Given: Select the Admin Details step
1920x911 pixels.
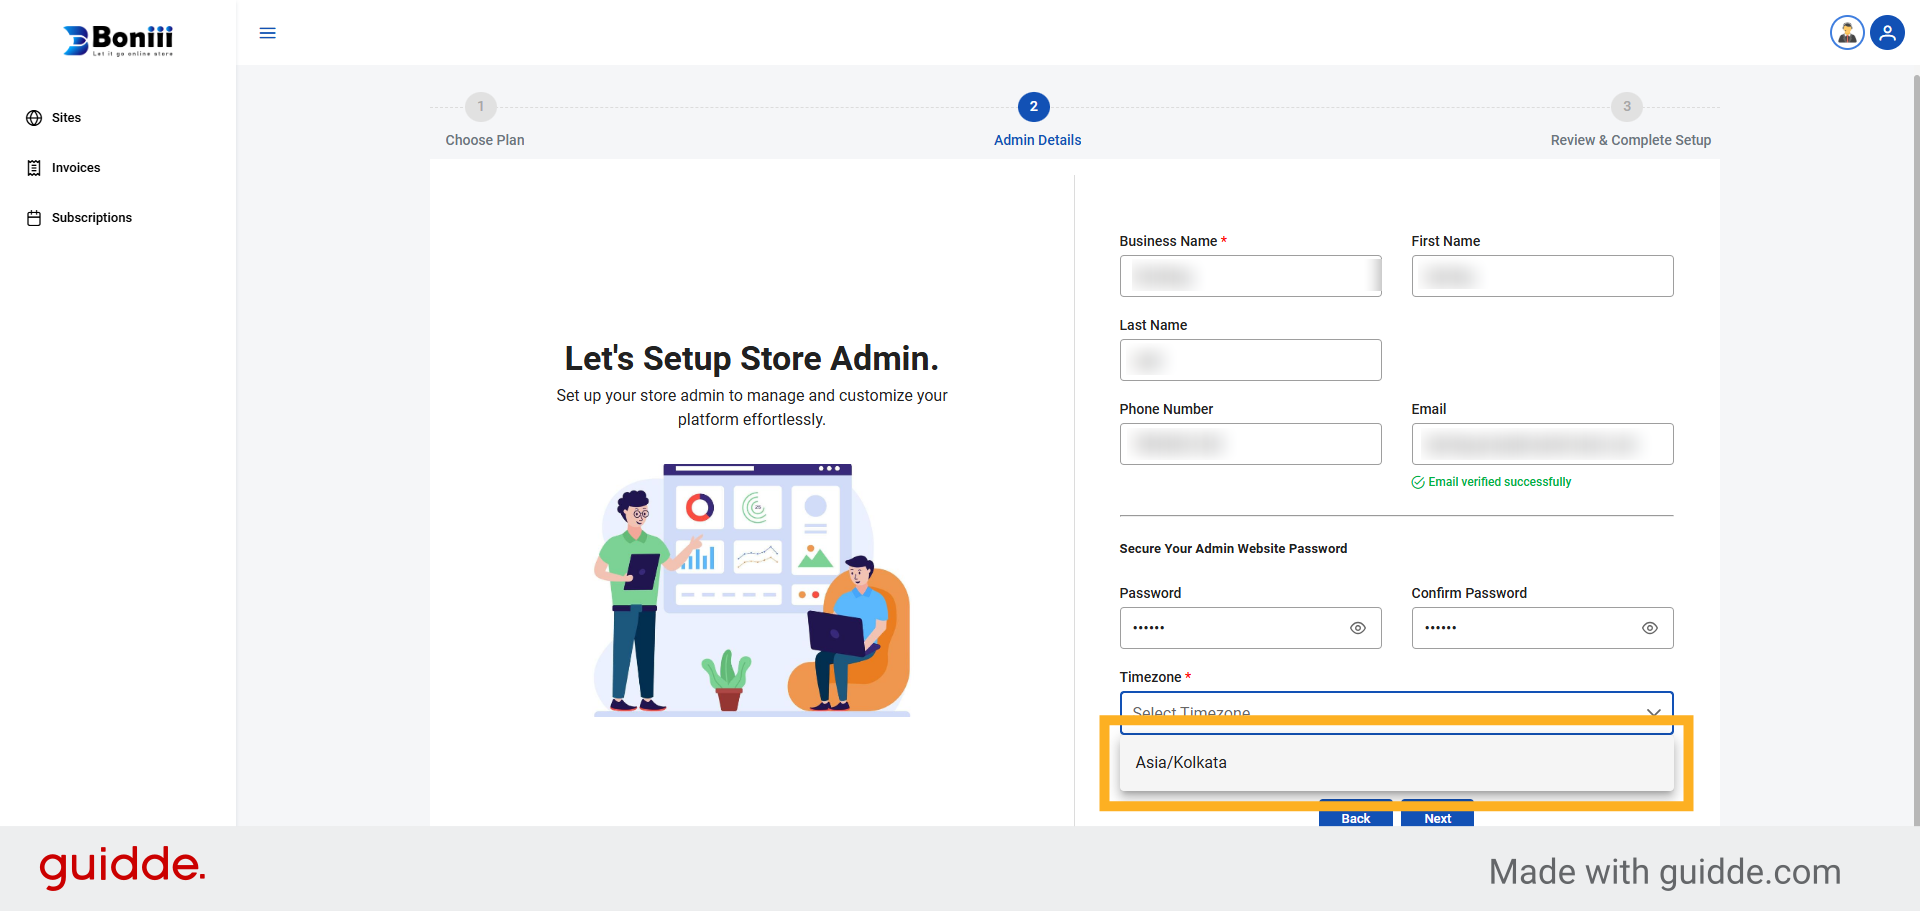Looking at the screenshot, I should pos(1033,106).
